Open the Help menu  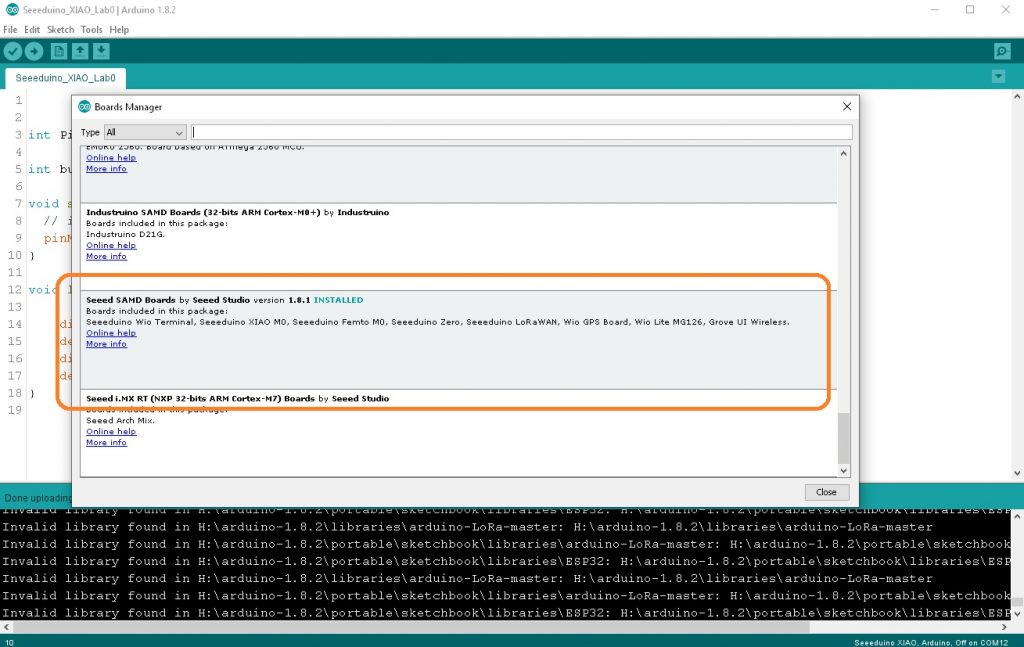pyautogui.click(x=119, y=29)
